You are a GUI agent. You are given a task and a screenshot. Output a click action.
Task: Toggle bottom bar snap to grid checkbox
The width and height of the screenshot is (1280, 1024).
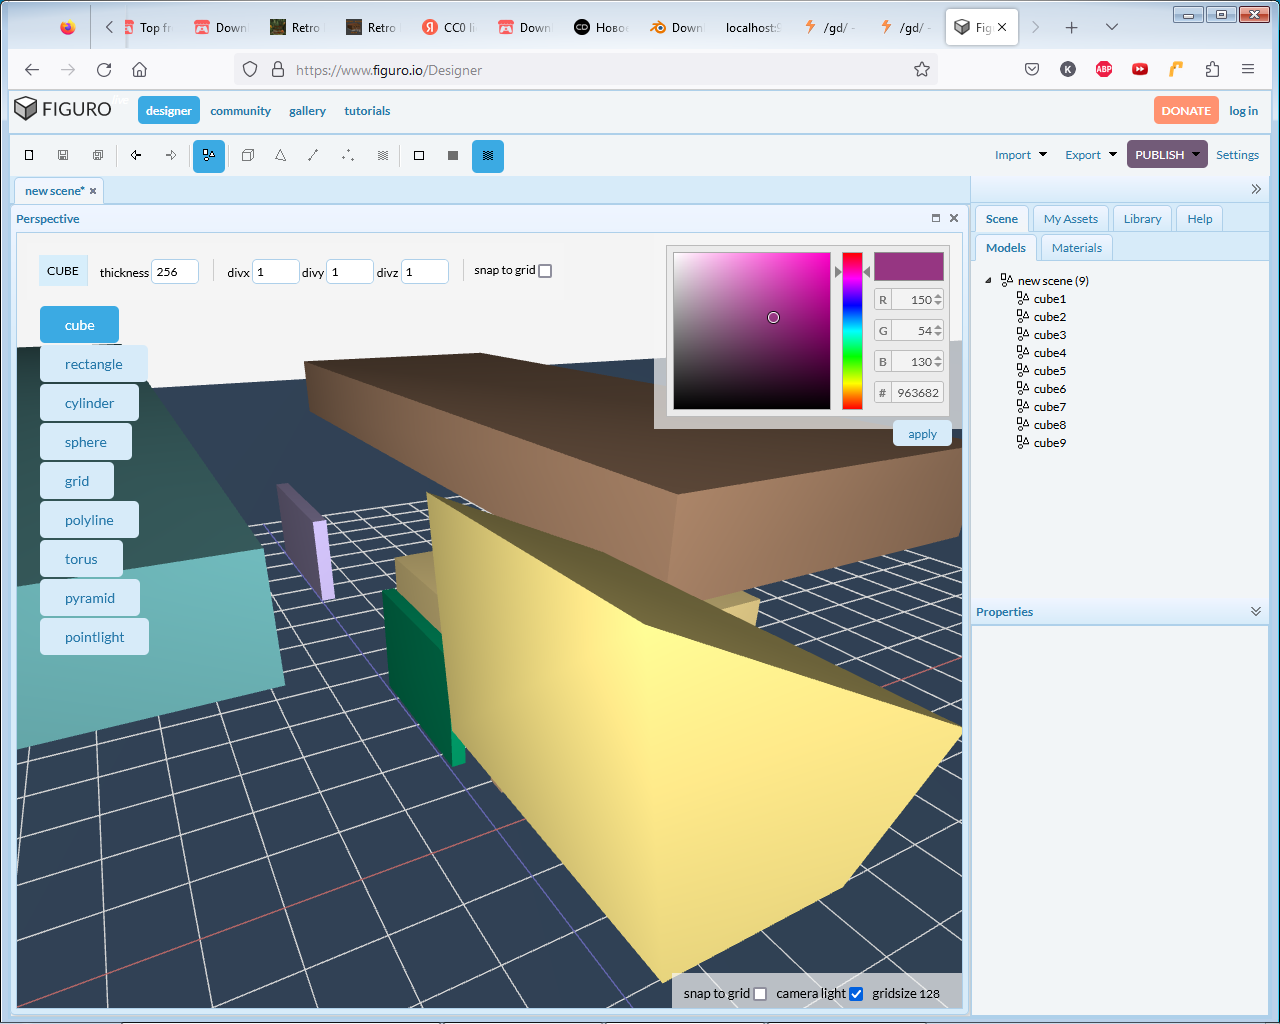click(x=760, y=994)
